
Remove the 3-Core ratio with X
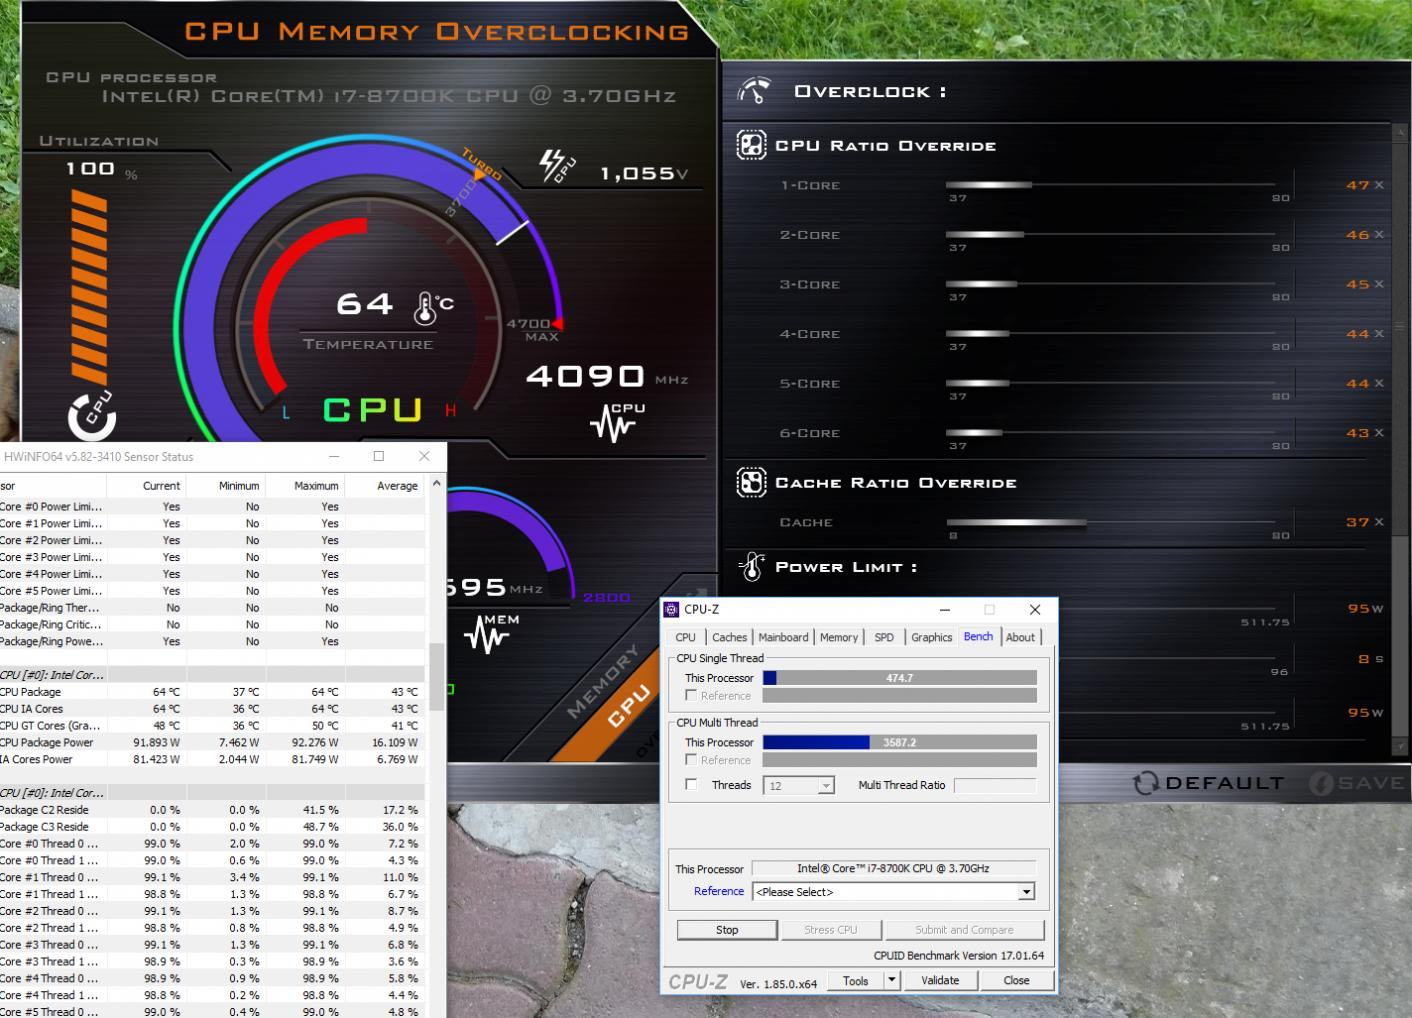tap(1379, 284)
